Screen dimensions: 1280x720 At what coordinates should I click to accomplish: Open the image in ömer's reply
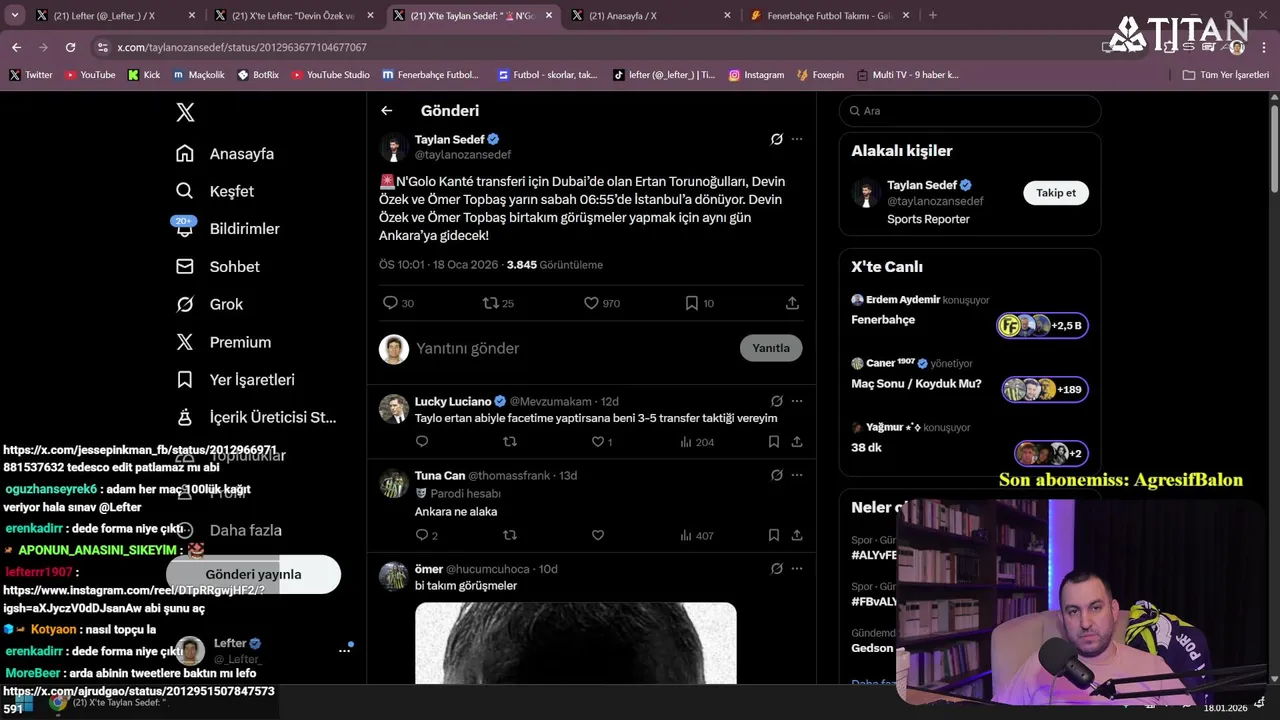point(576,643)
